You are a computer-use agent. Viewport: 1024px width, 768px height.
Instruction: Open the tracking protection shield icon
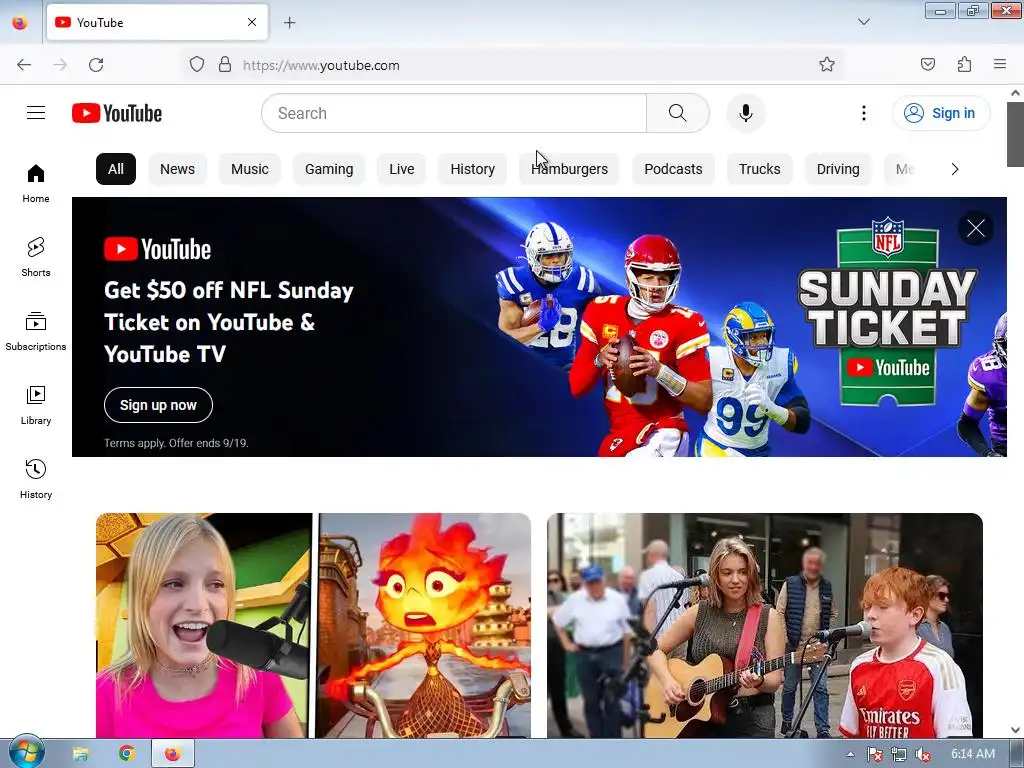tap(197, 65)
